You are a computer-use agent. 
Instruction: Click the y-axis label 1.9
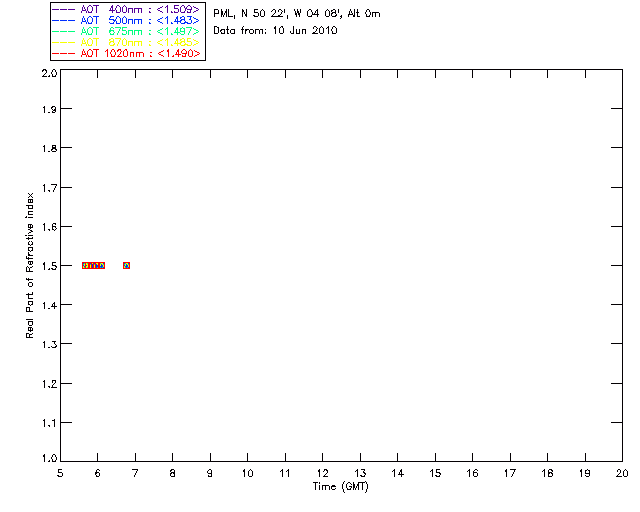[x=49, y=109]
